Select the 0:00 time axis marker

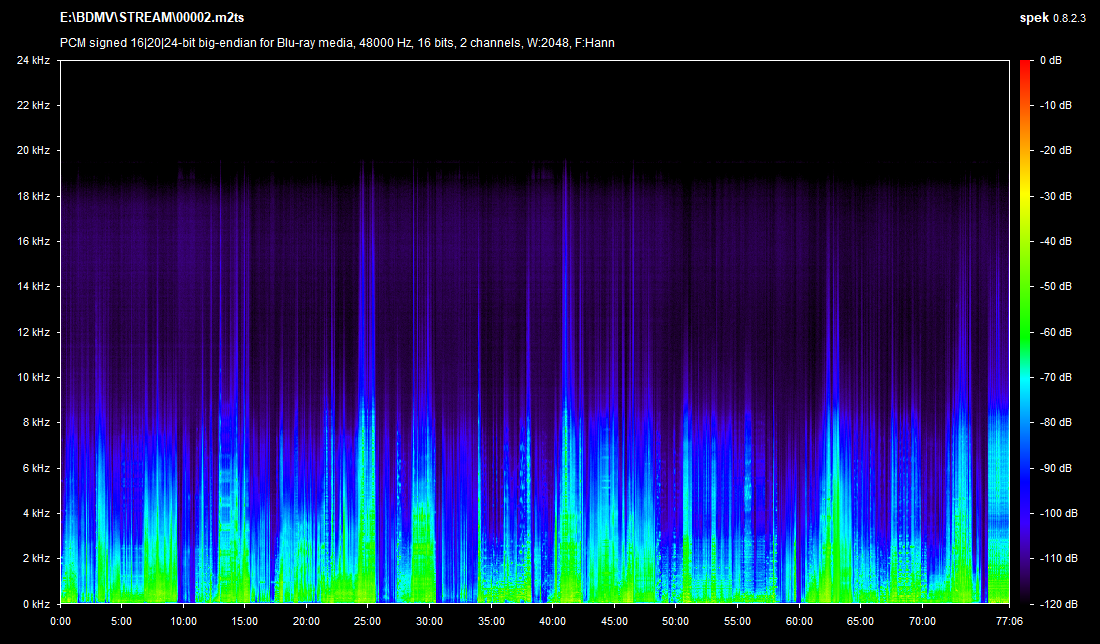coord(60,621)
